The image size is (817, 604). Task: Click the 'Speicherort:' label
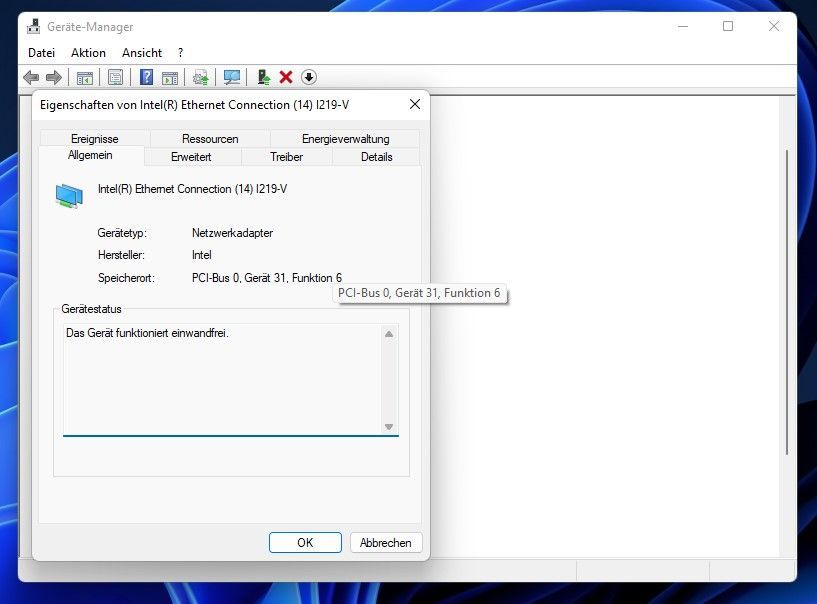pos(126,278)
